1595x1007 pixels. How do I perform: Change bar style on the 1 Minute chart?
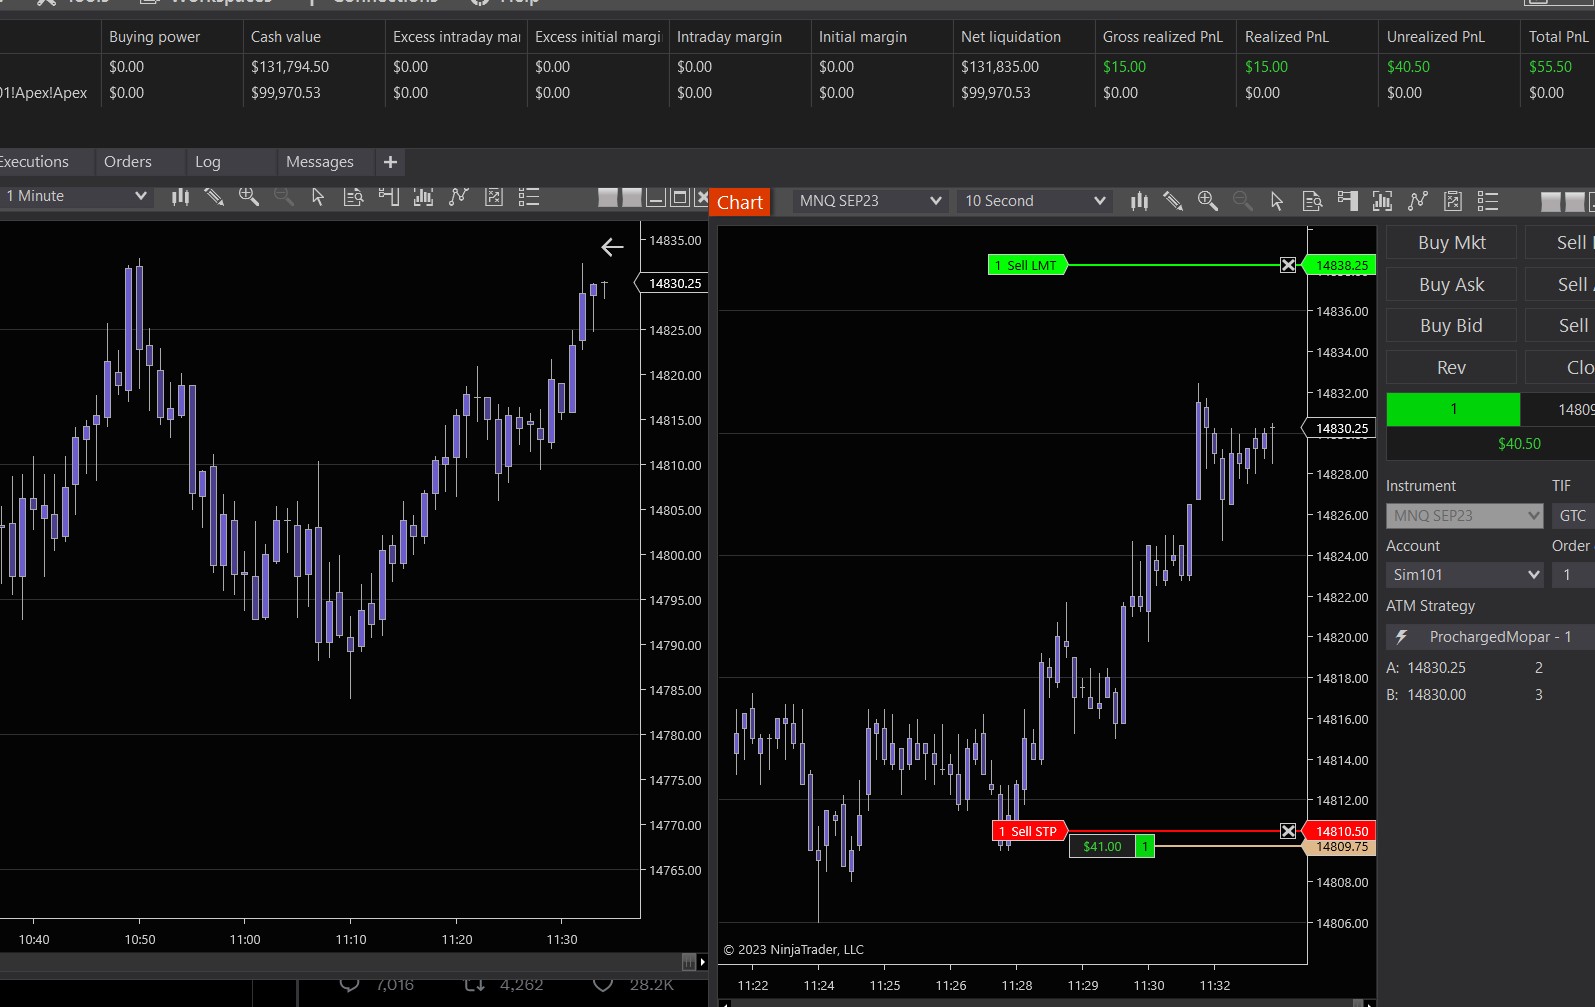(180, 197)
